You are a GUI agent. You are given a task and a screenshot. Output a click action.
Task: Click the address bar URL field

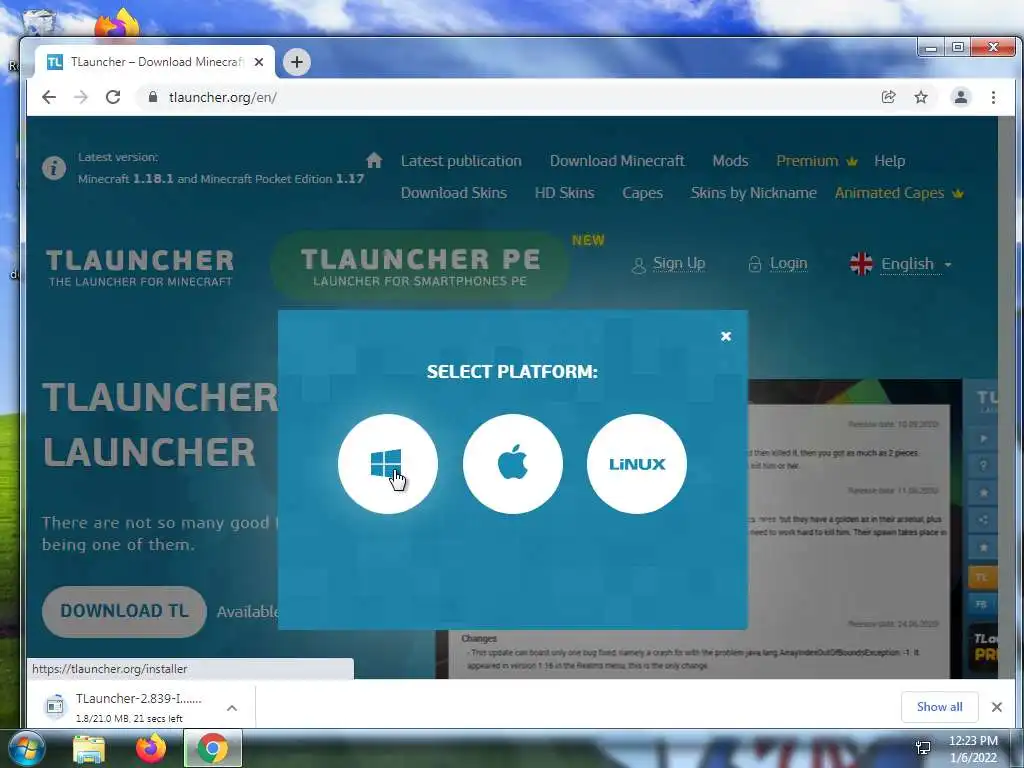(509, 97)
